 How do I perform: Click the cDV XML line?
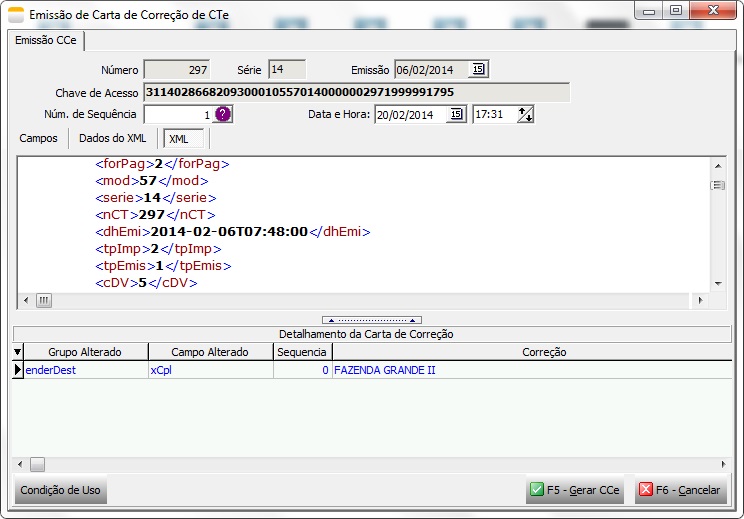click(146, 283)
